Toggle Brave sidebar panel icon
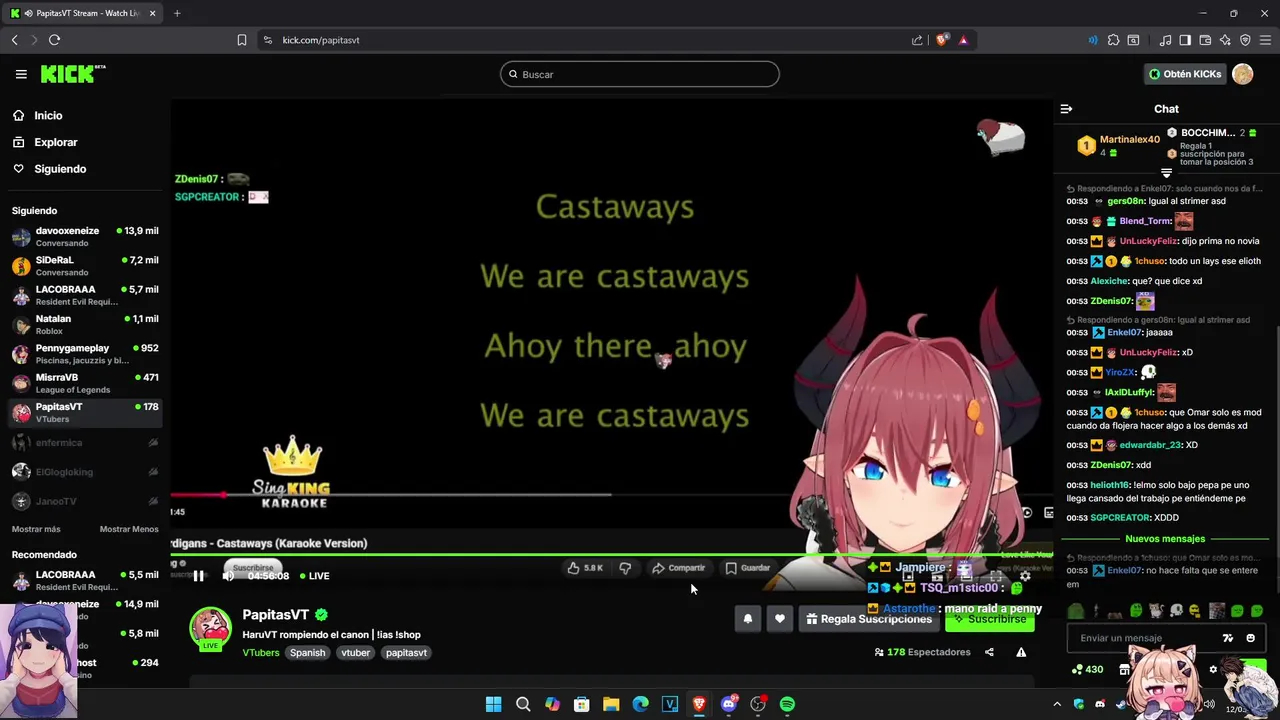1280x720 pixels. (x=1185, y=40)
